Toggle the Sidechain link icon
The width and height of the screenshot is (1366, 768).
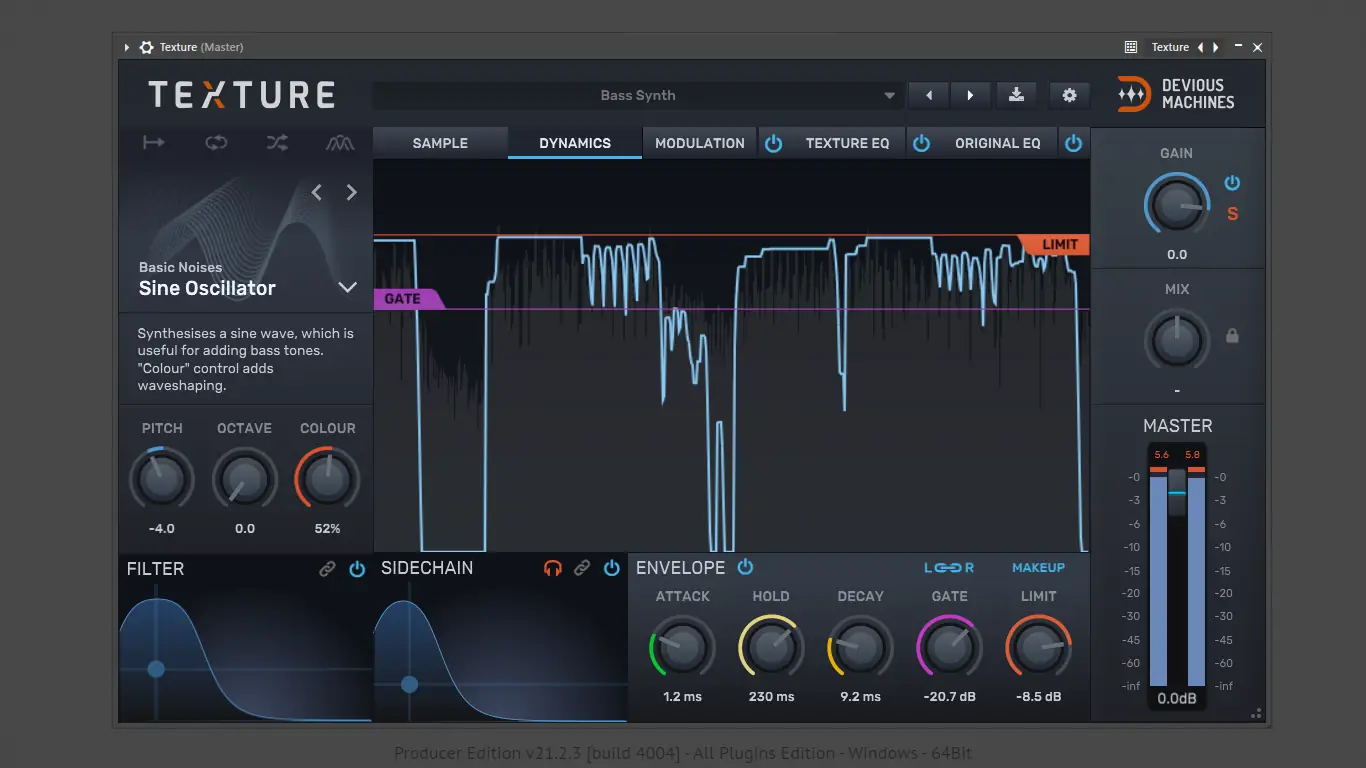click(x=582, y=568)
